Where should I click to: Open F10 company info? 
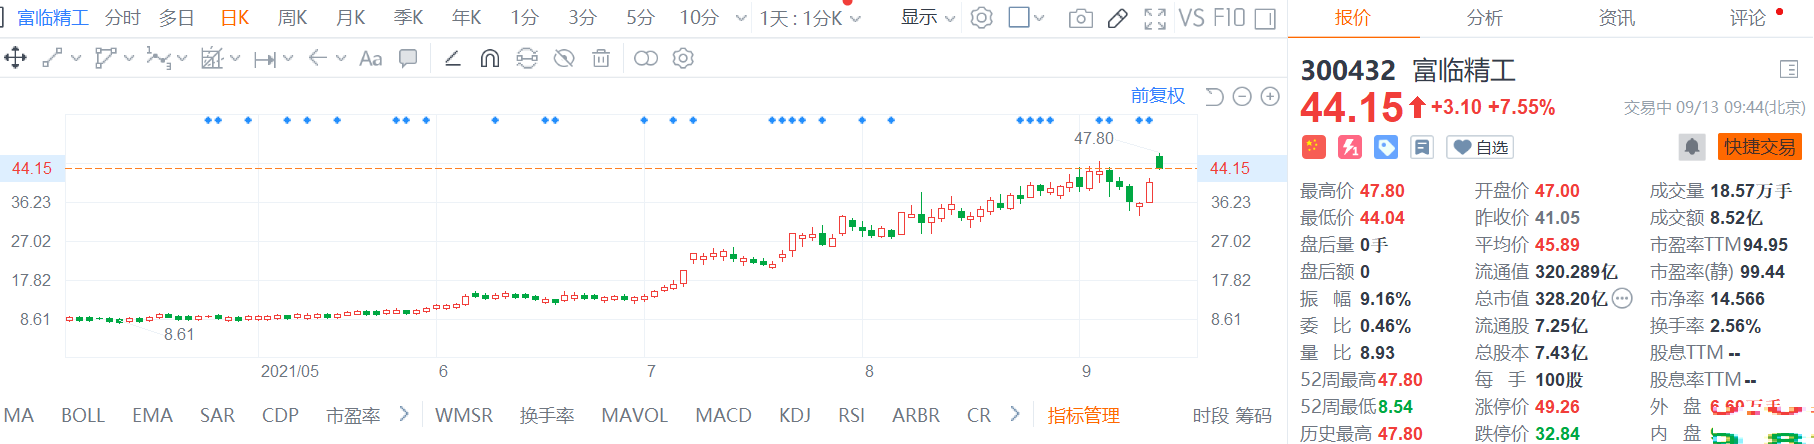[x=1228, y=18]
